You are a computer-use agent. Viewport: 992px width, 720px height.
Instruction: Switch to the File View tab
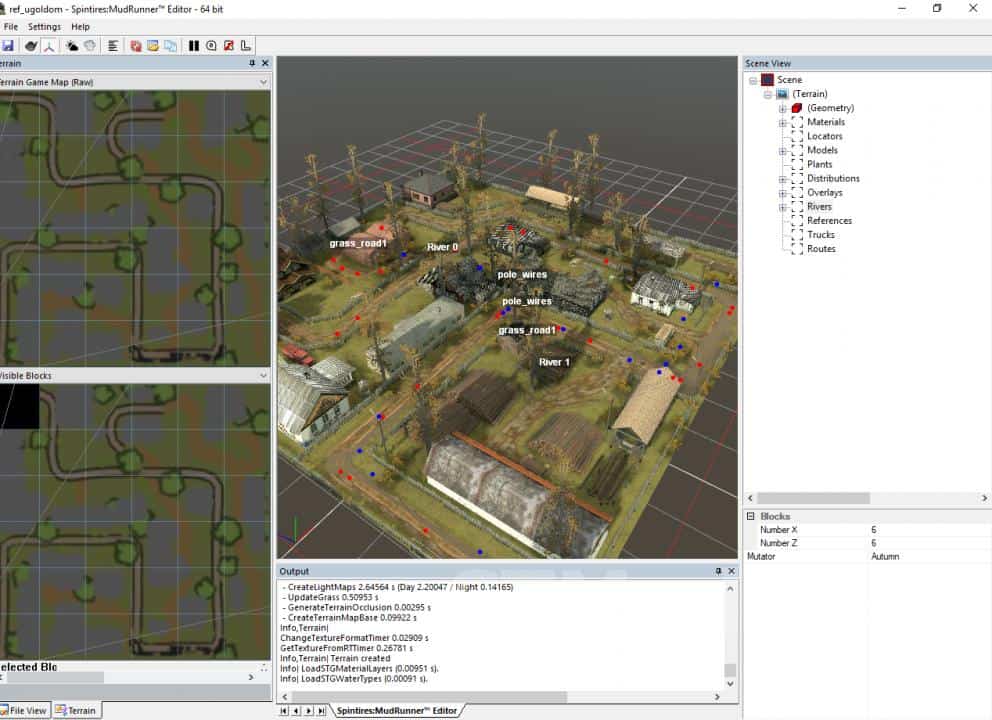pos(27,711)
